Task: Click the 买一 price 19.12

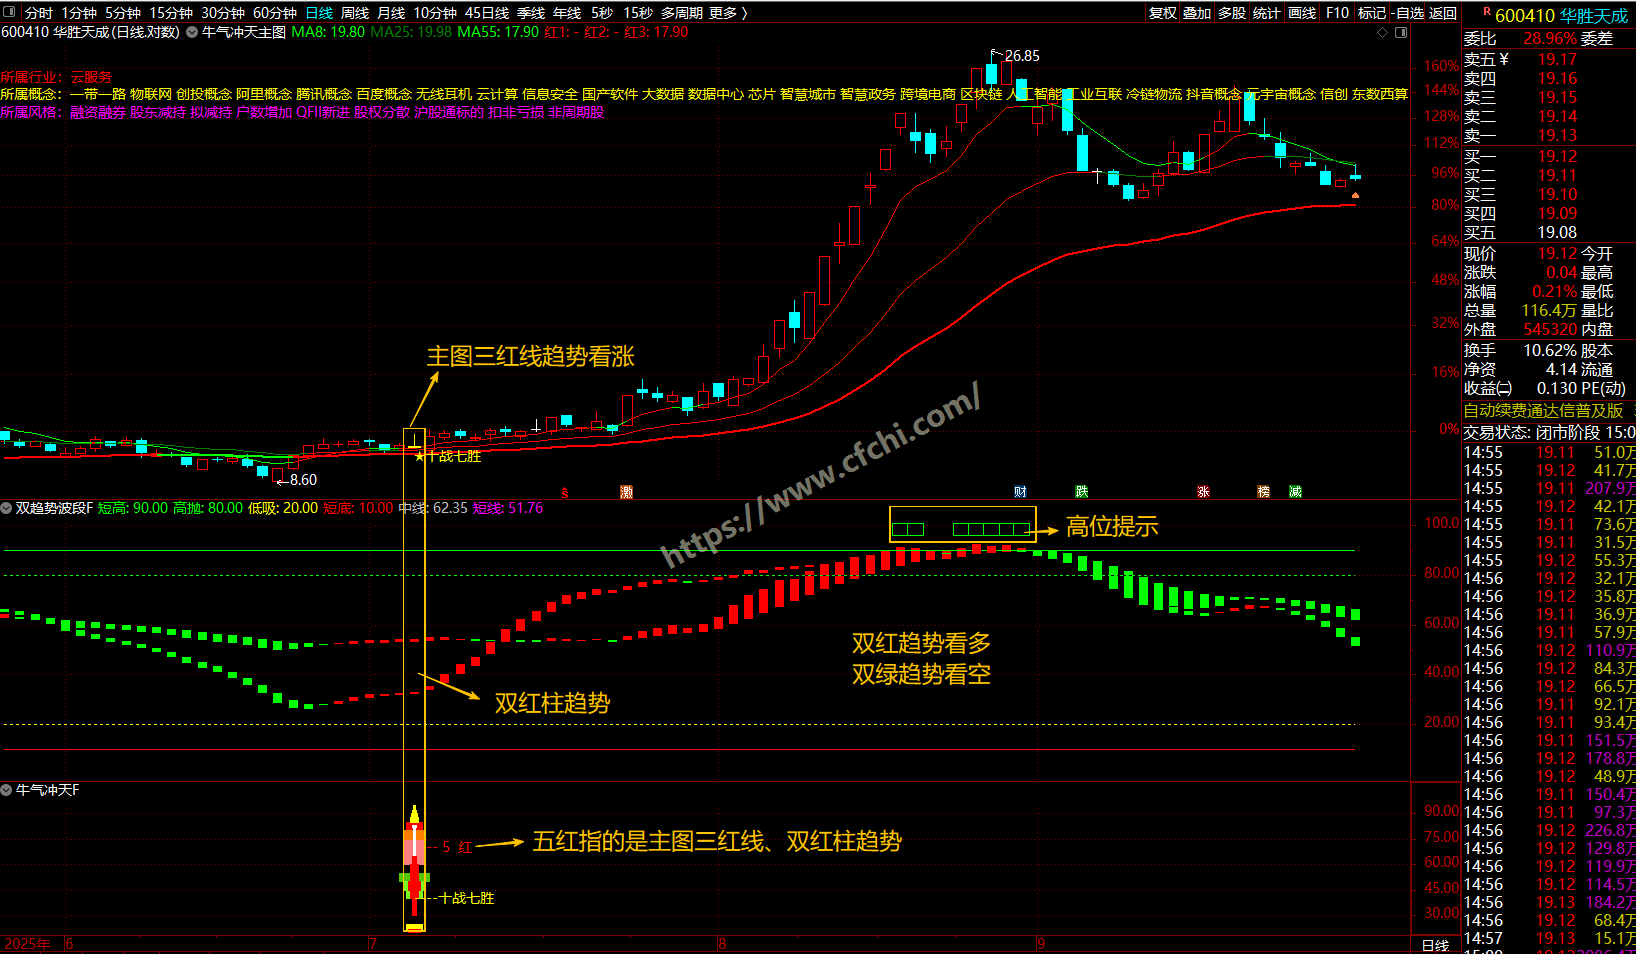Action: click(1557, 156)
